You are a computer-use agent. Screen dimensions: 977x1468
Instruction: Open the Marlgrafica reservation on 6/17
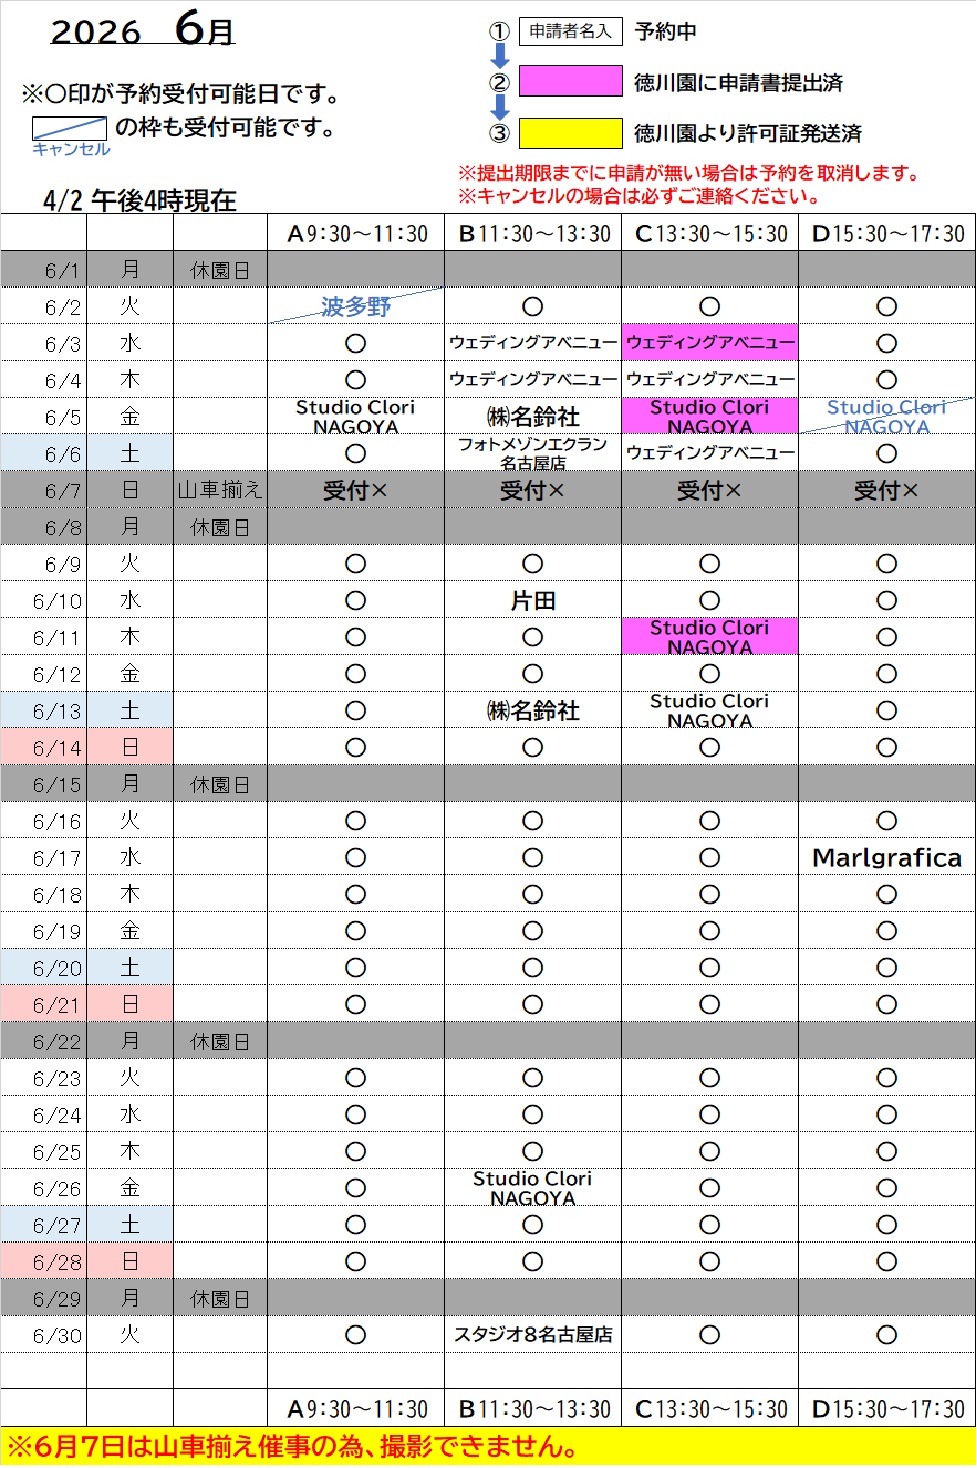tap(887, 858)
